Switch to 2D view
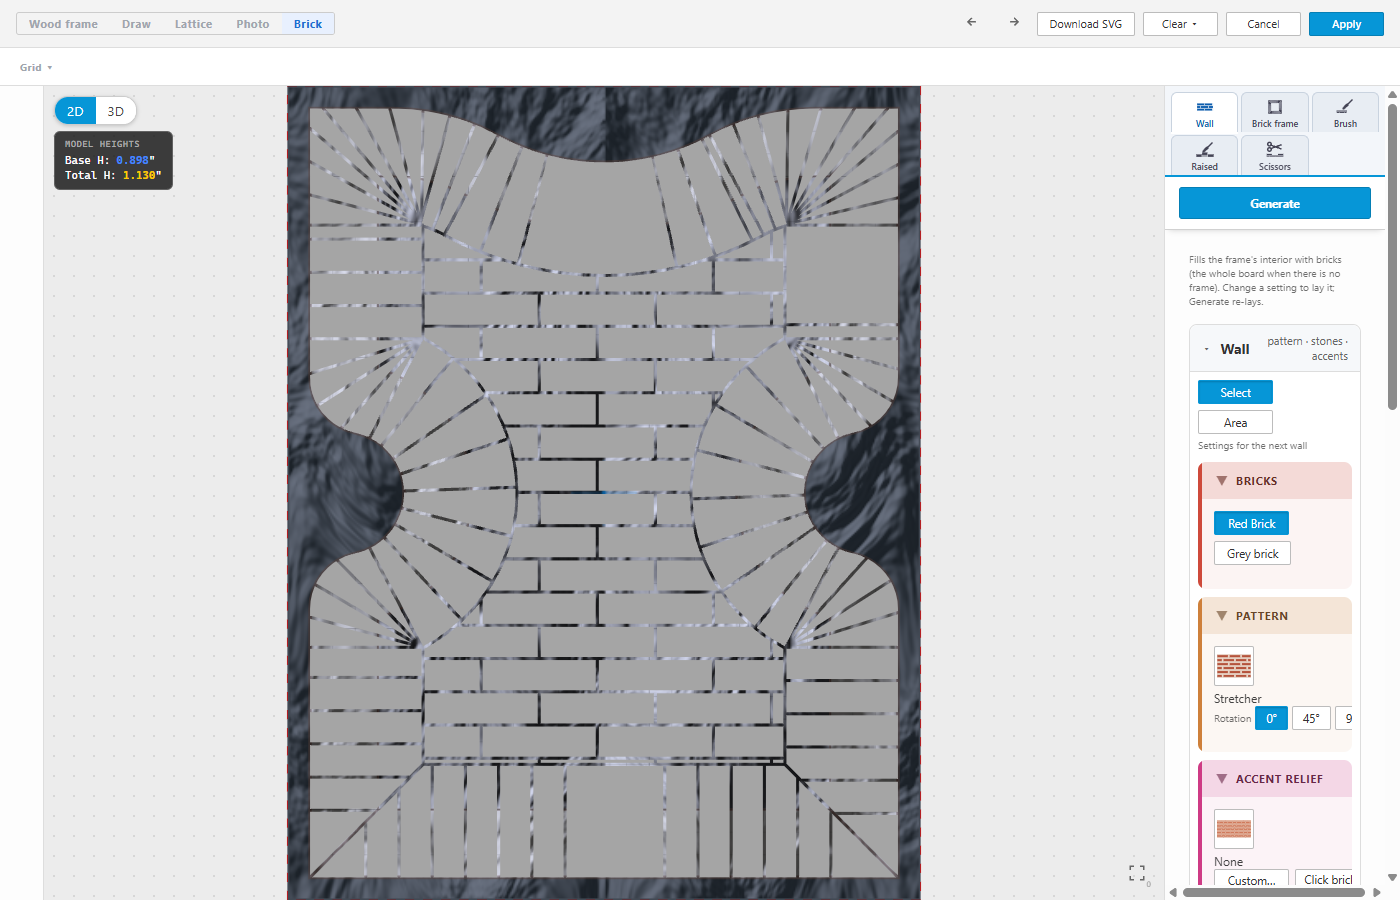This screenshot has height=900, width=1400. (x=75, y=111)
